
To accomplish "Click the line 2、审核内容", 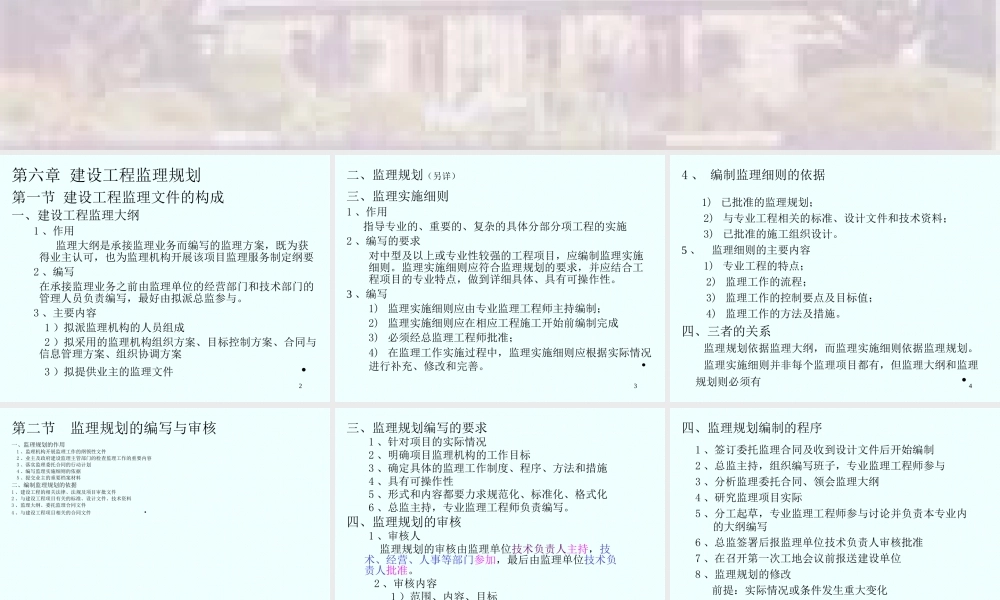I will tap(405, 583).
